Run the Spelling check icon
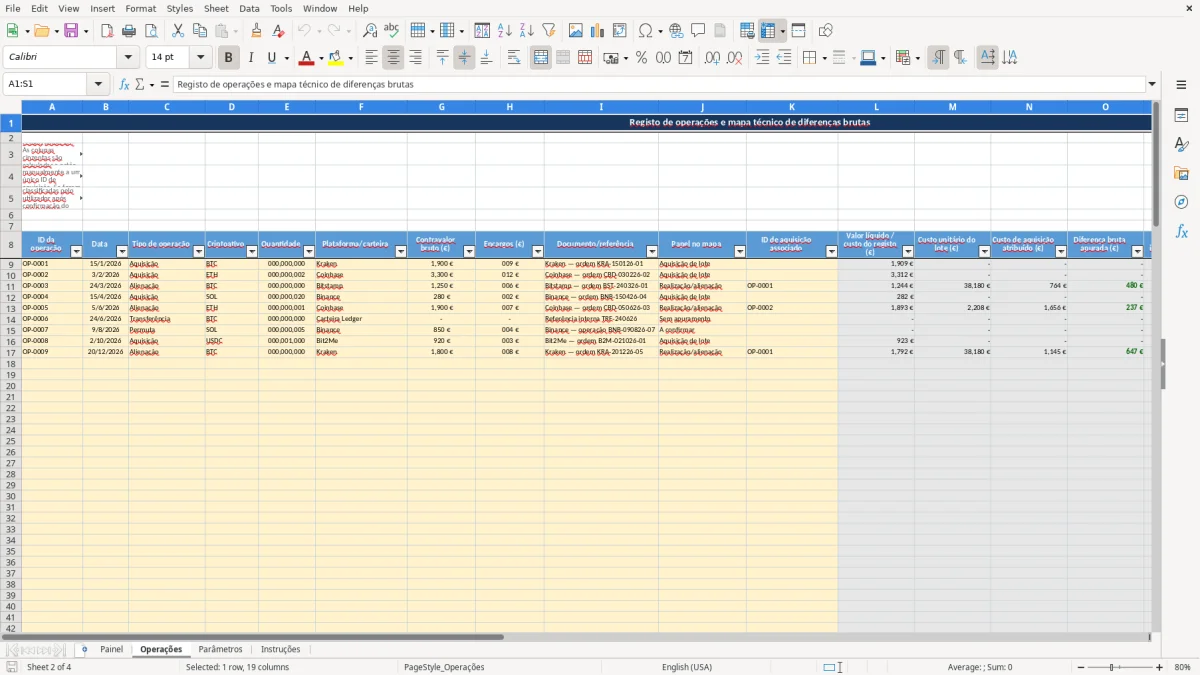The width and height of the screenshot is (1200, 675). [x=391, y=31]
